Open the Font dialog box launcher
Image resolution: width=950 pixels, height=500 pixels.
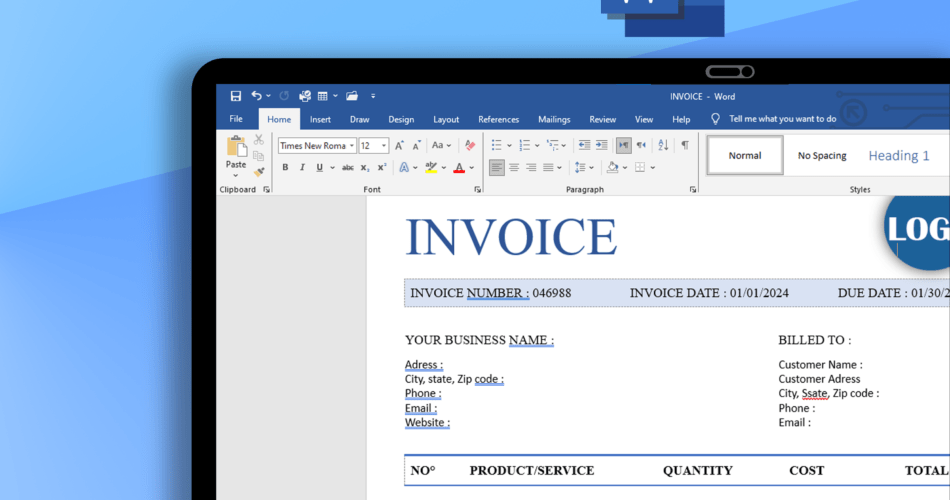coord(477,190)
